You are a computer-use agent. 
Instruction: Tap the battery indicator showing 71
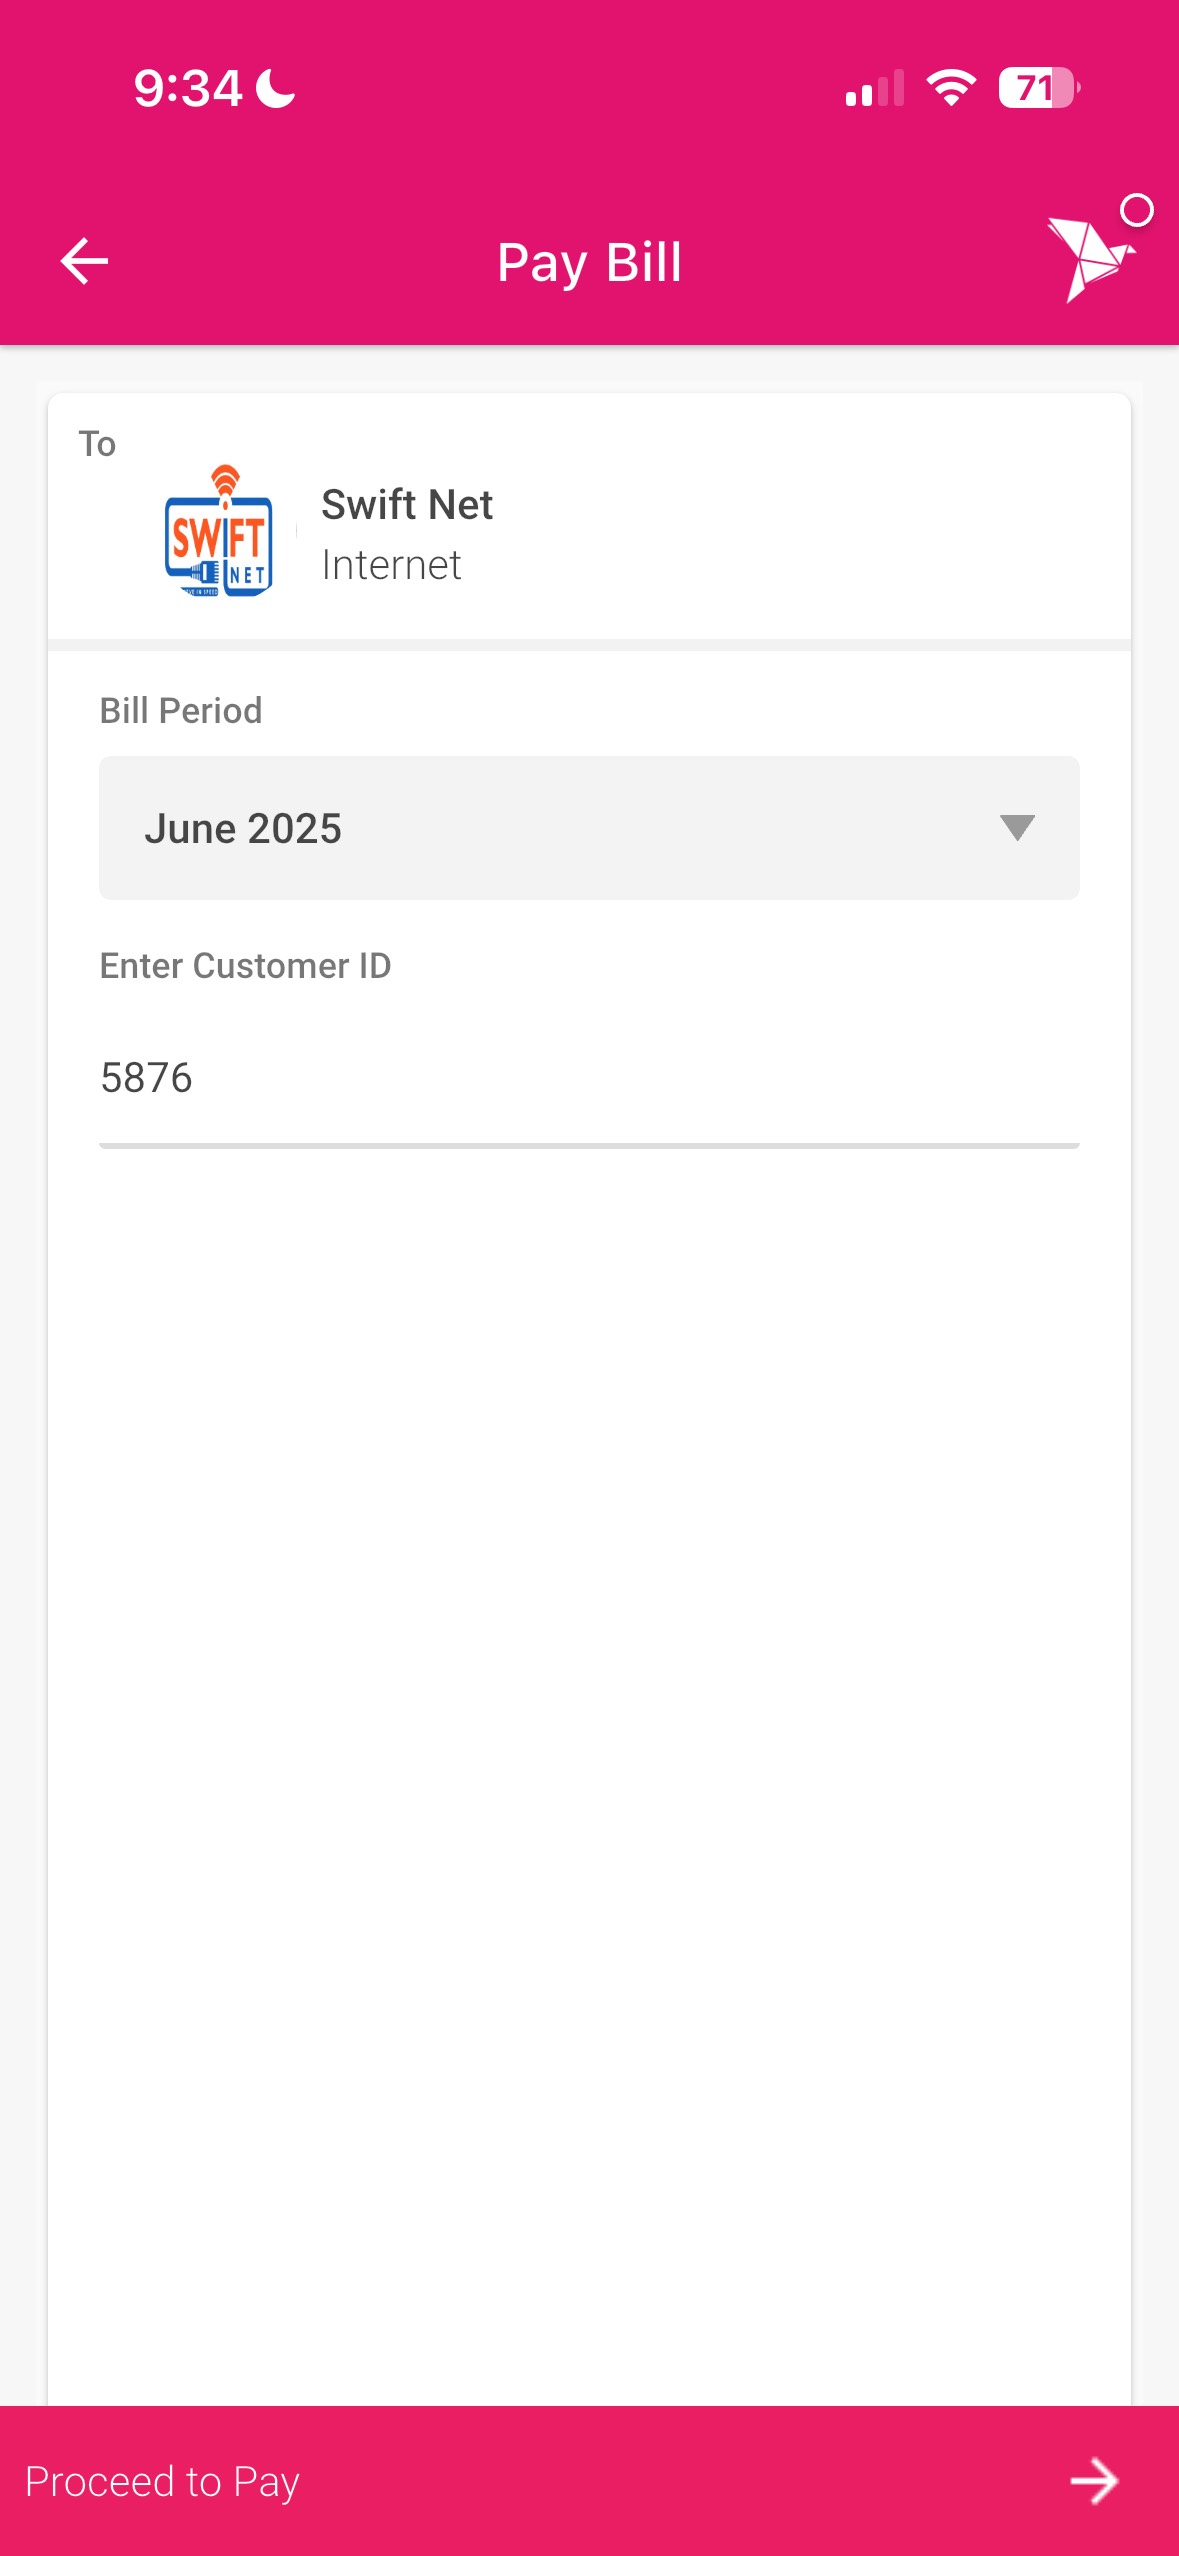coord(1038,88)
